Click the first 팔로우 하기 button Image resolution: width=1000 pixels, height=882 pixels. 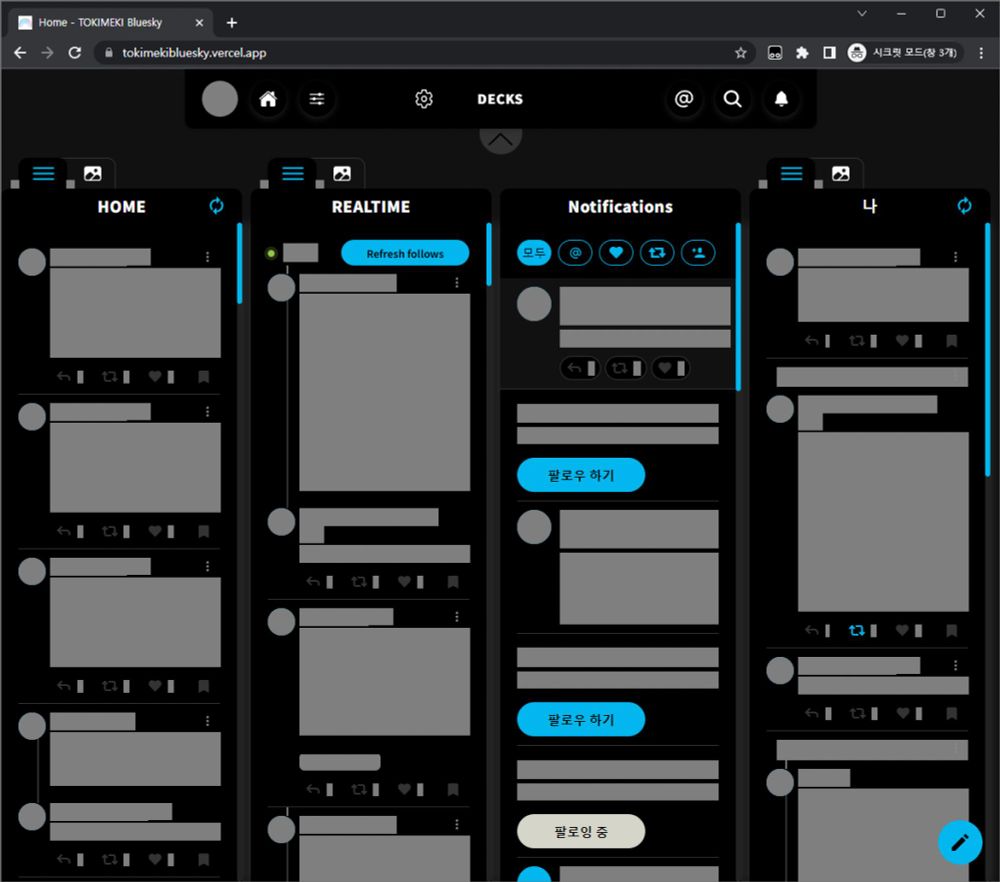581,475
